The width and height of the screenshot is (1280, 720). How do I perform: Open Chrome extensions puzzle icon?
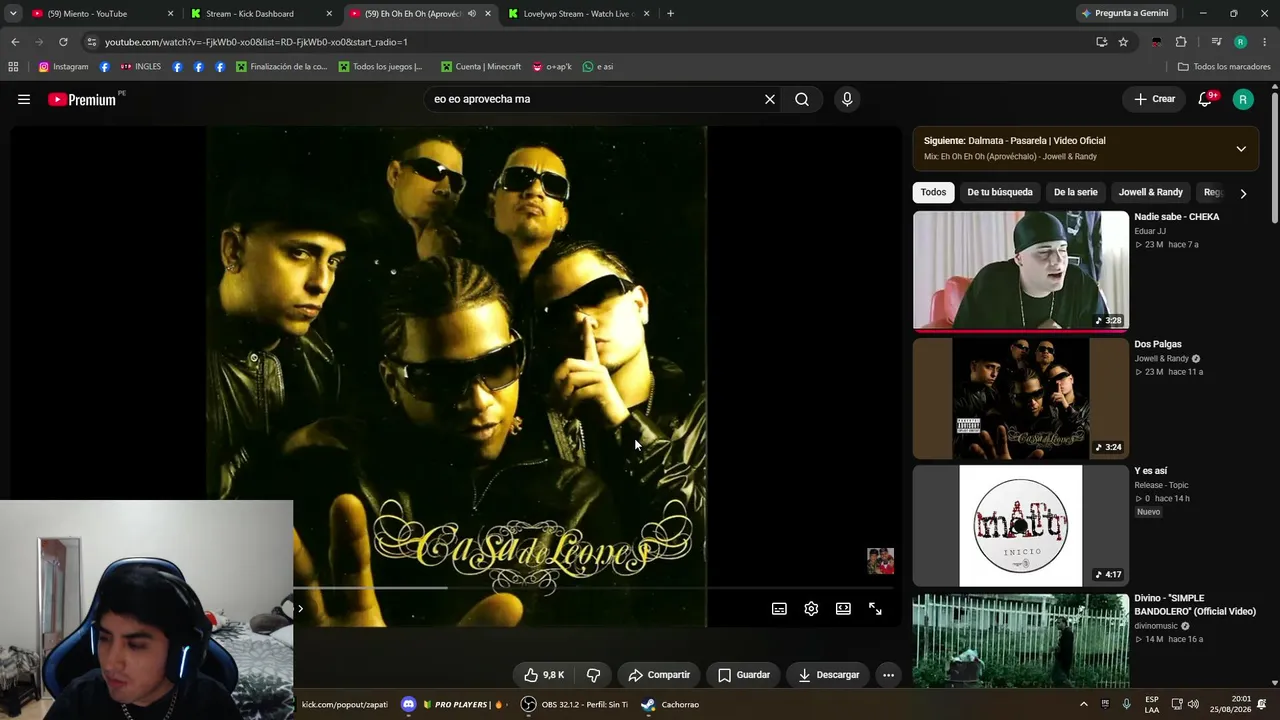coord(1181,42)
